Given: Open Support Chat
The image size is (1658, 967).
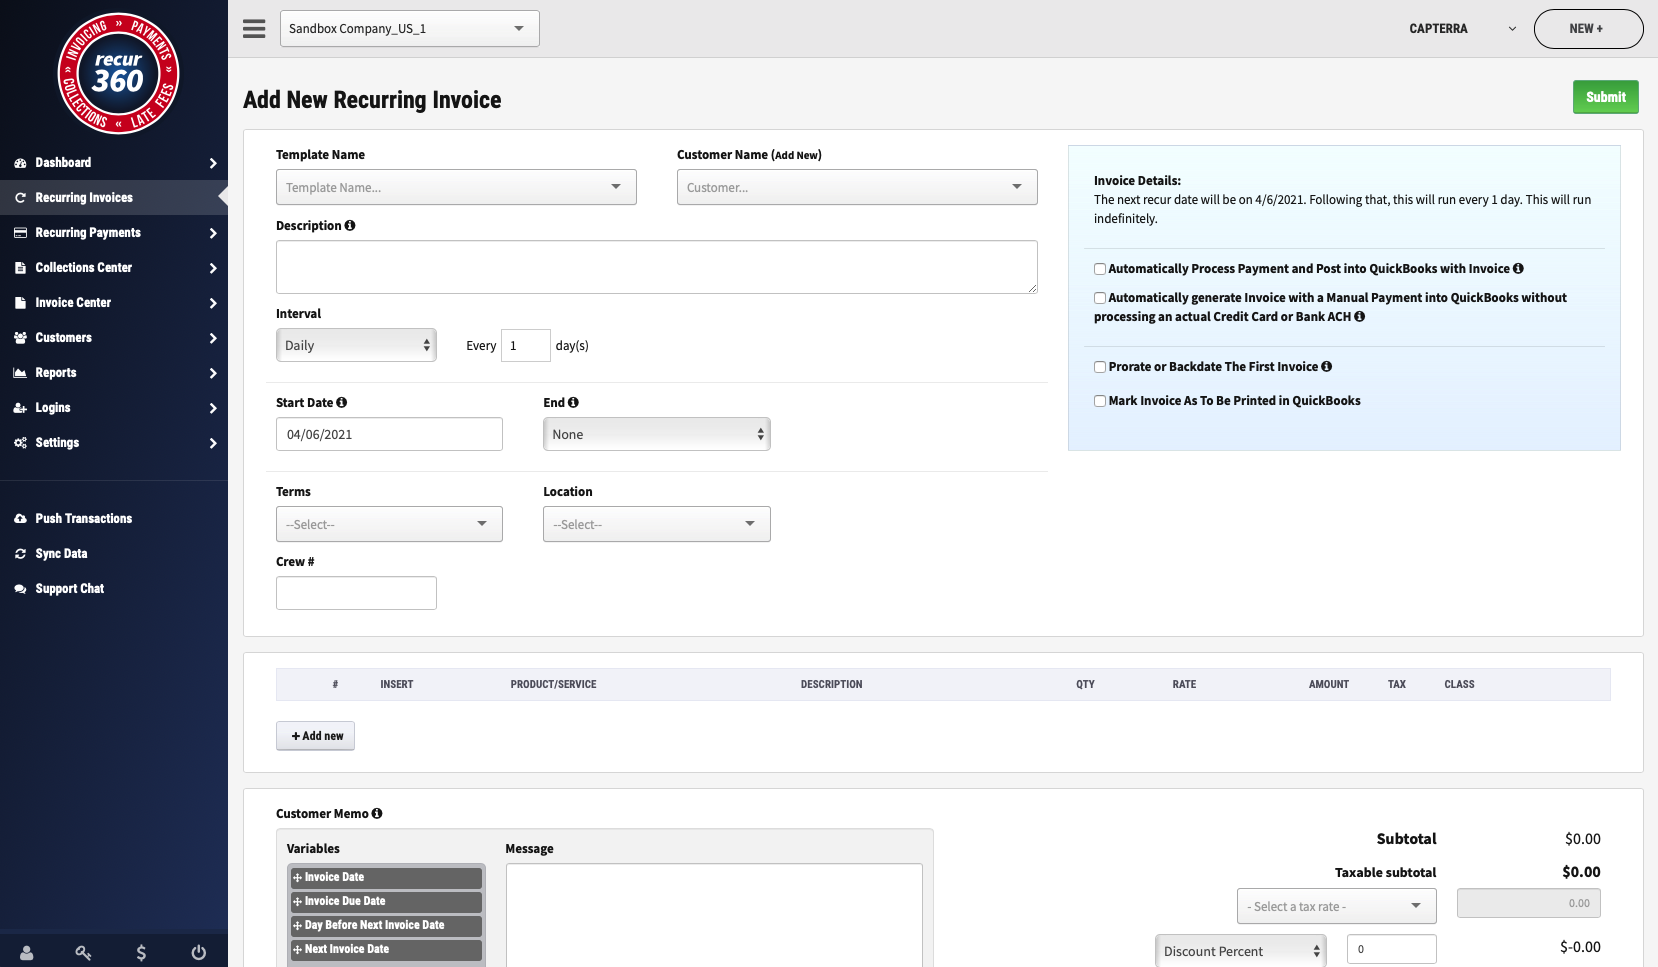Looking at the screenshot, I should 69,588.
